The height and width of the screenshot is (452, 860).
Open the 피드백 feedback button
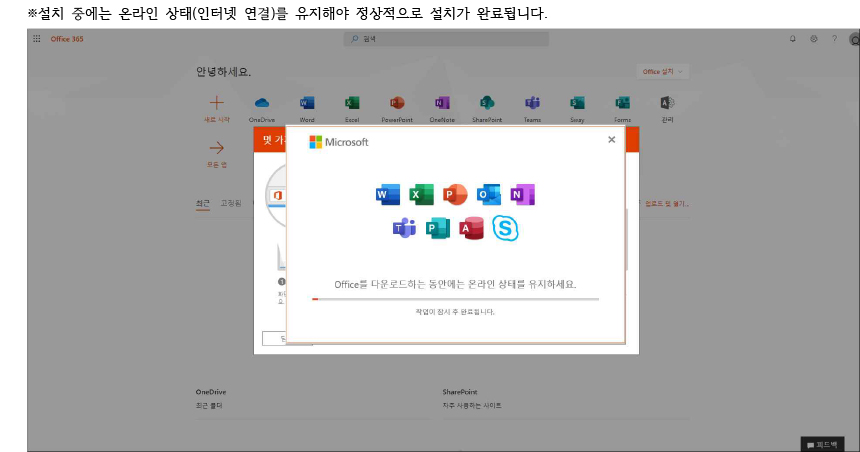pyautogui.click(x=822, y=445)
